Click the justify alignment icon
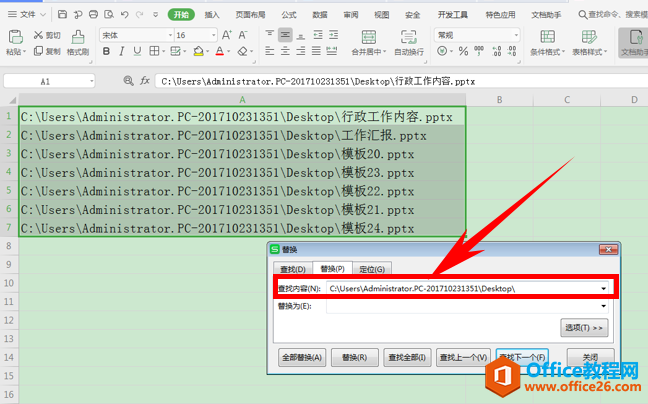Viewport: 648px width, 404px height. point(316,51)
